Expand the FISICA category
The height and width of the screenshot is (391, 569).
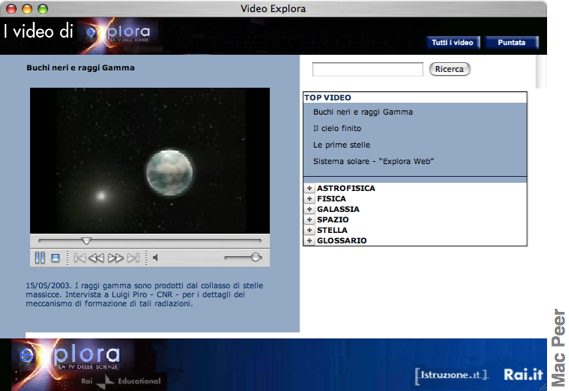click(309, 199)
